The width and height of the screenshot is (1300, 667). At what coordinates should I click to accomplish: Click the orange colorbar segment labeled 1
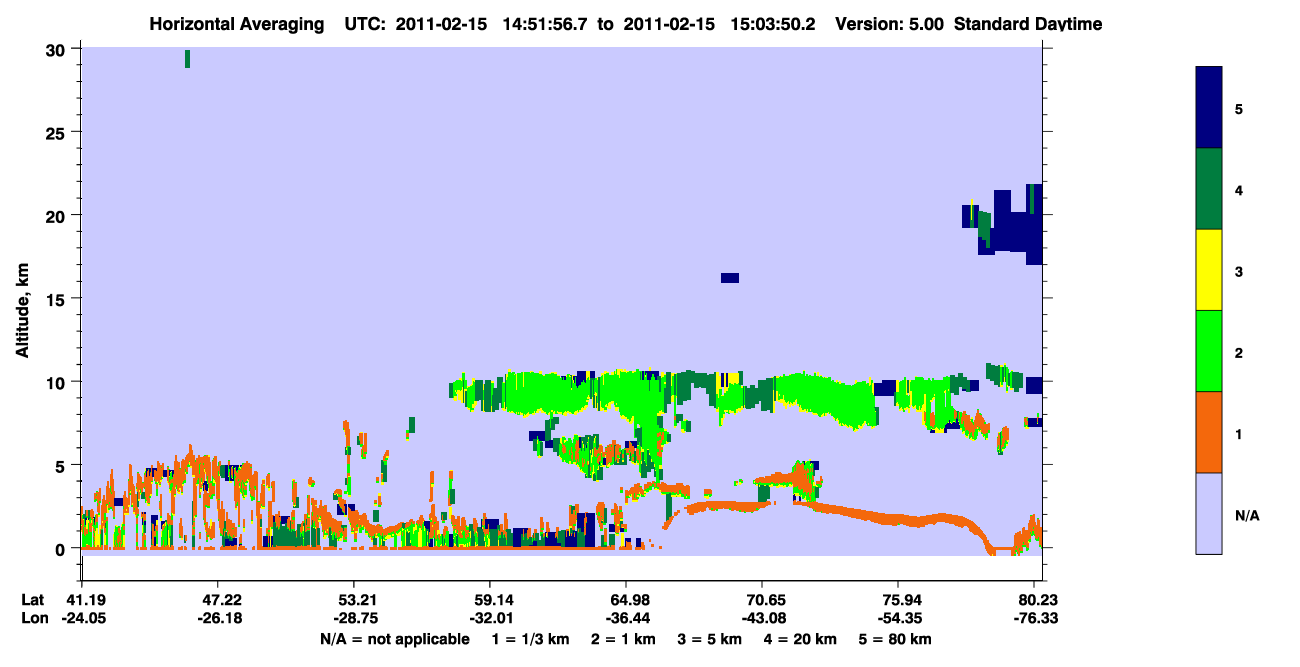click(x=1208, y=432)
